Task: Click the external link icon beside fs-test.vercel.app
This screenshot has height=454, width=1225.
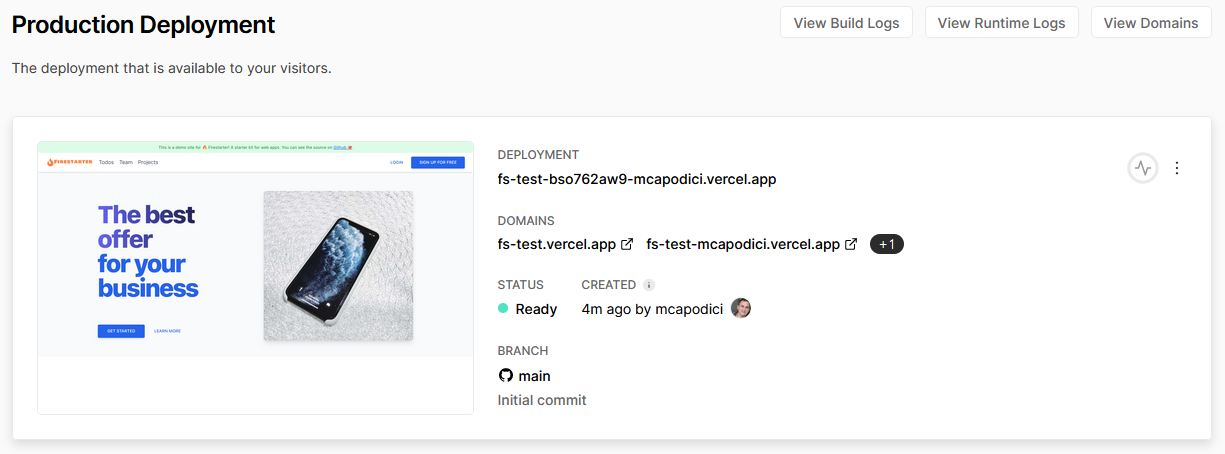Action: point(627,244)
